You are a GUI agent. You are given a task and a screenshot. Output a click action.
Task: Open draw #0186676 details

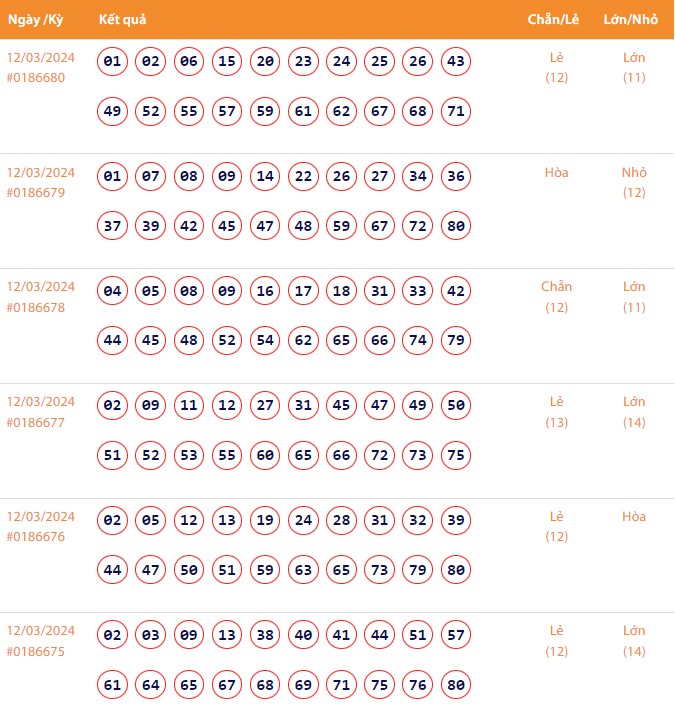click(36, 536)
